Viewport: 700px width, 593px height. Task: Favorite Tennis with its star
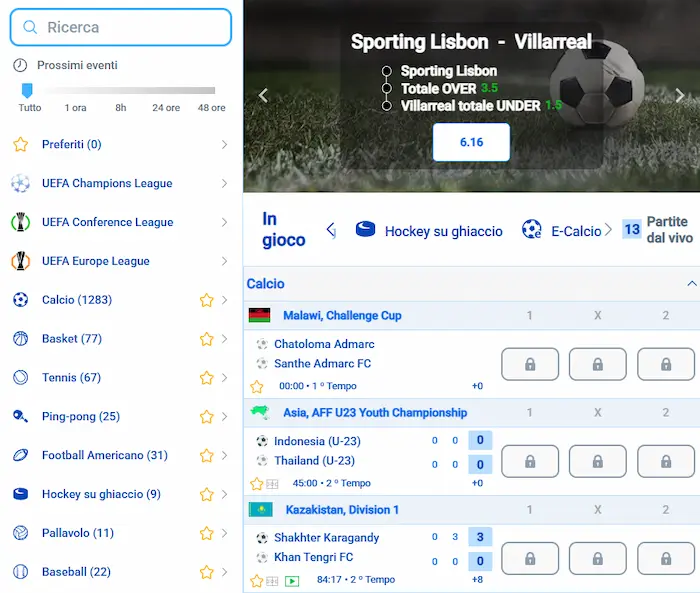tap(206, 378)
